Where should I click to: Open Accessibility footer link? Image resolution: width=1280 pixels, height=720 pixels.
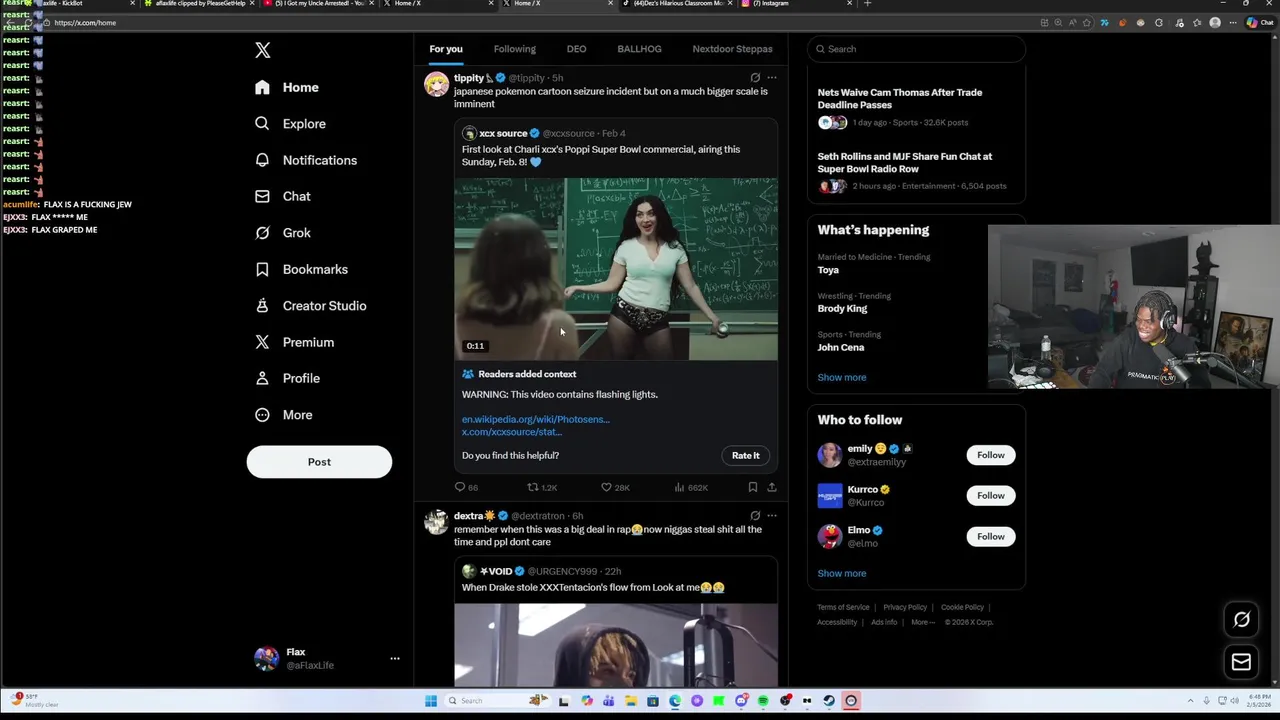tap(837, 622)
